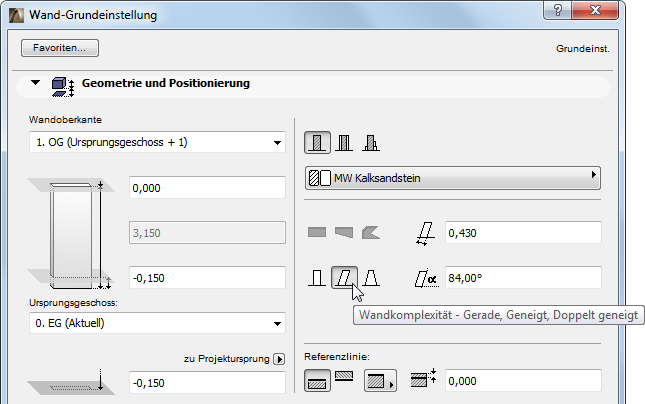Open the Favoriten dialog

click(60, 48)
